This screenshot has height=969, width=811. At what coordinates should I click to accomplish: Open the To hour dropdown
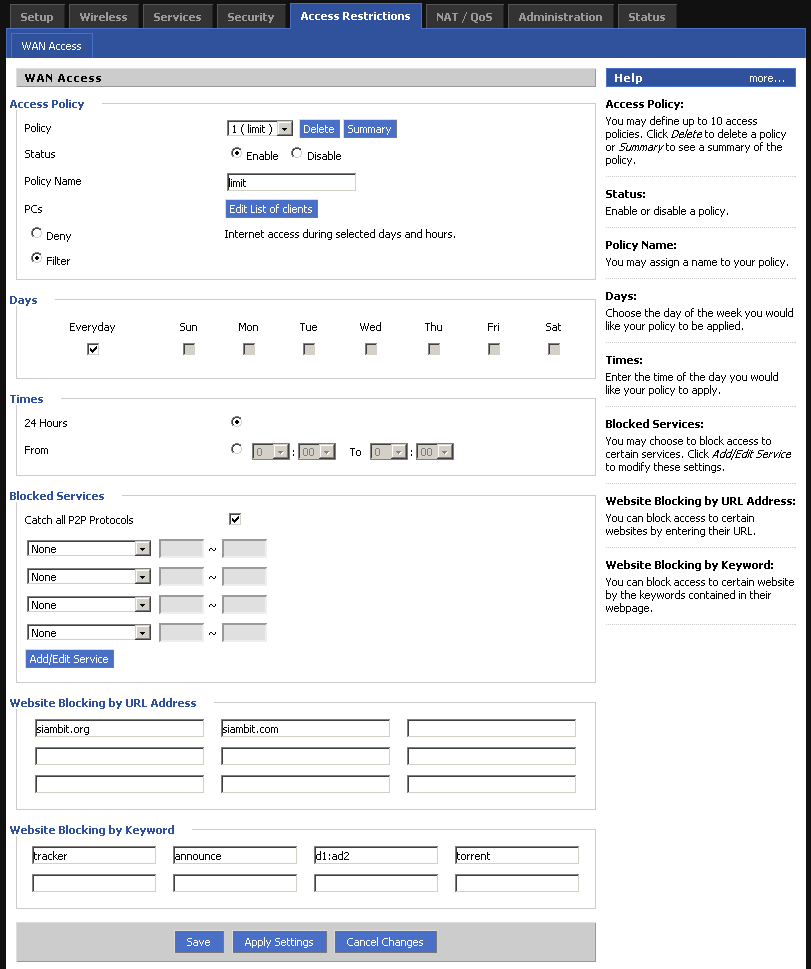388,452
